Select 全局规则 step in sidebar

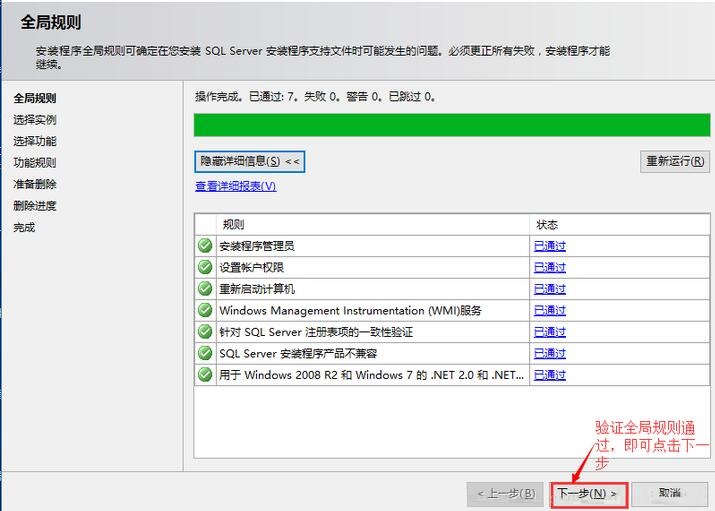click(35, 98)
